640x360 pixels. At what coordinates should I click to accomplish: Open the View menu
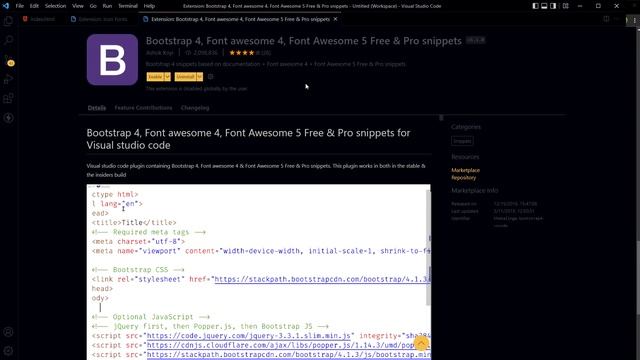click(78, 6)
